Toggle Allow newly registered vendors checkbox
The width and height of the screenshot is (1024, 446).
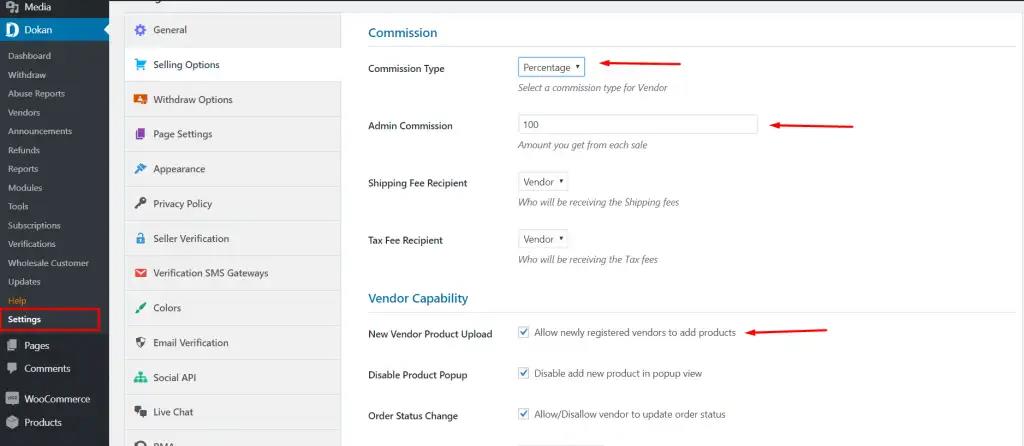(x=524, y=332)
